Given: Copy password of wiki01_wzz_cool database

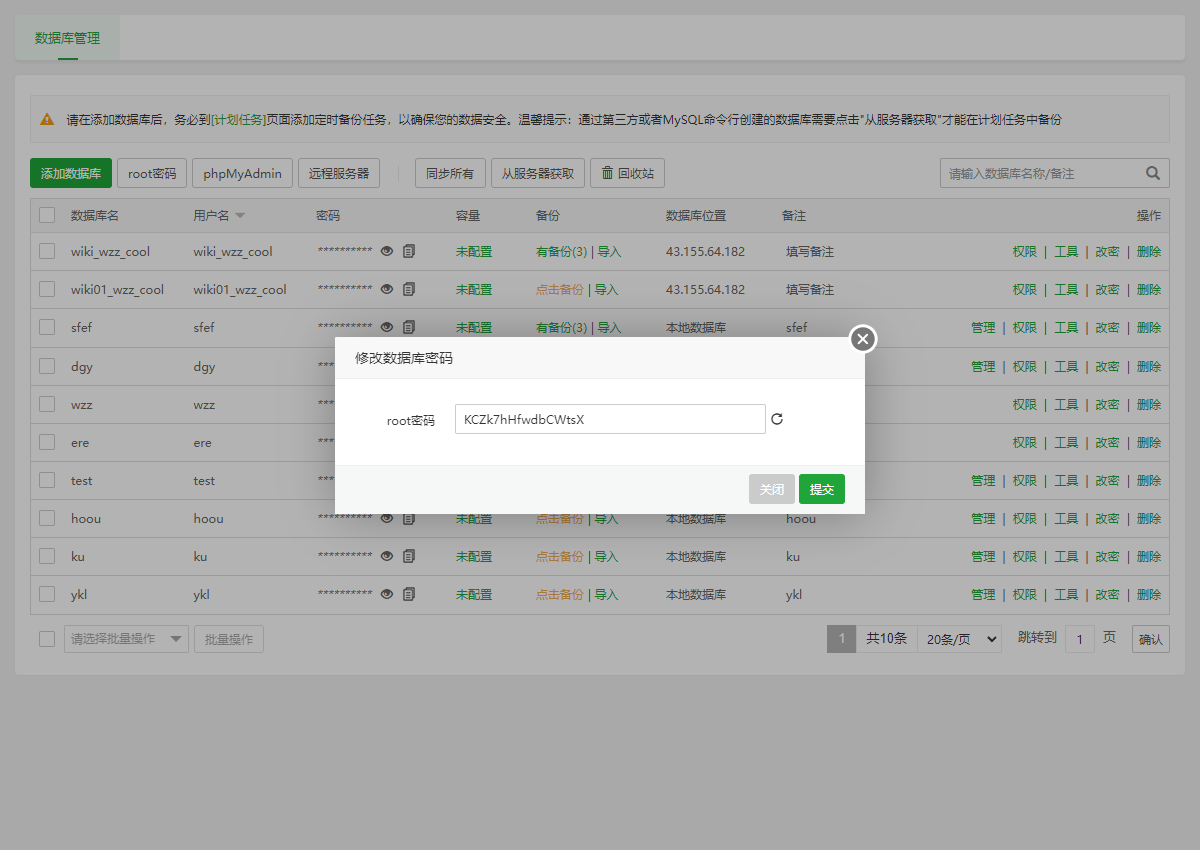Looking at the screenshot, I should click(x=409, y=290).
